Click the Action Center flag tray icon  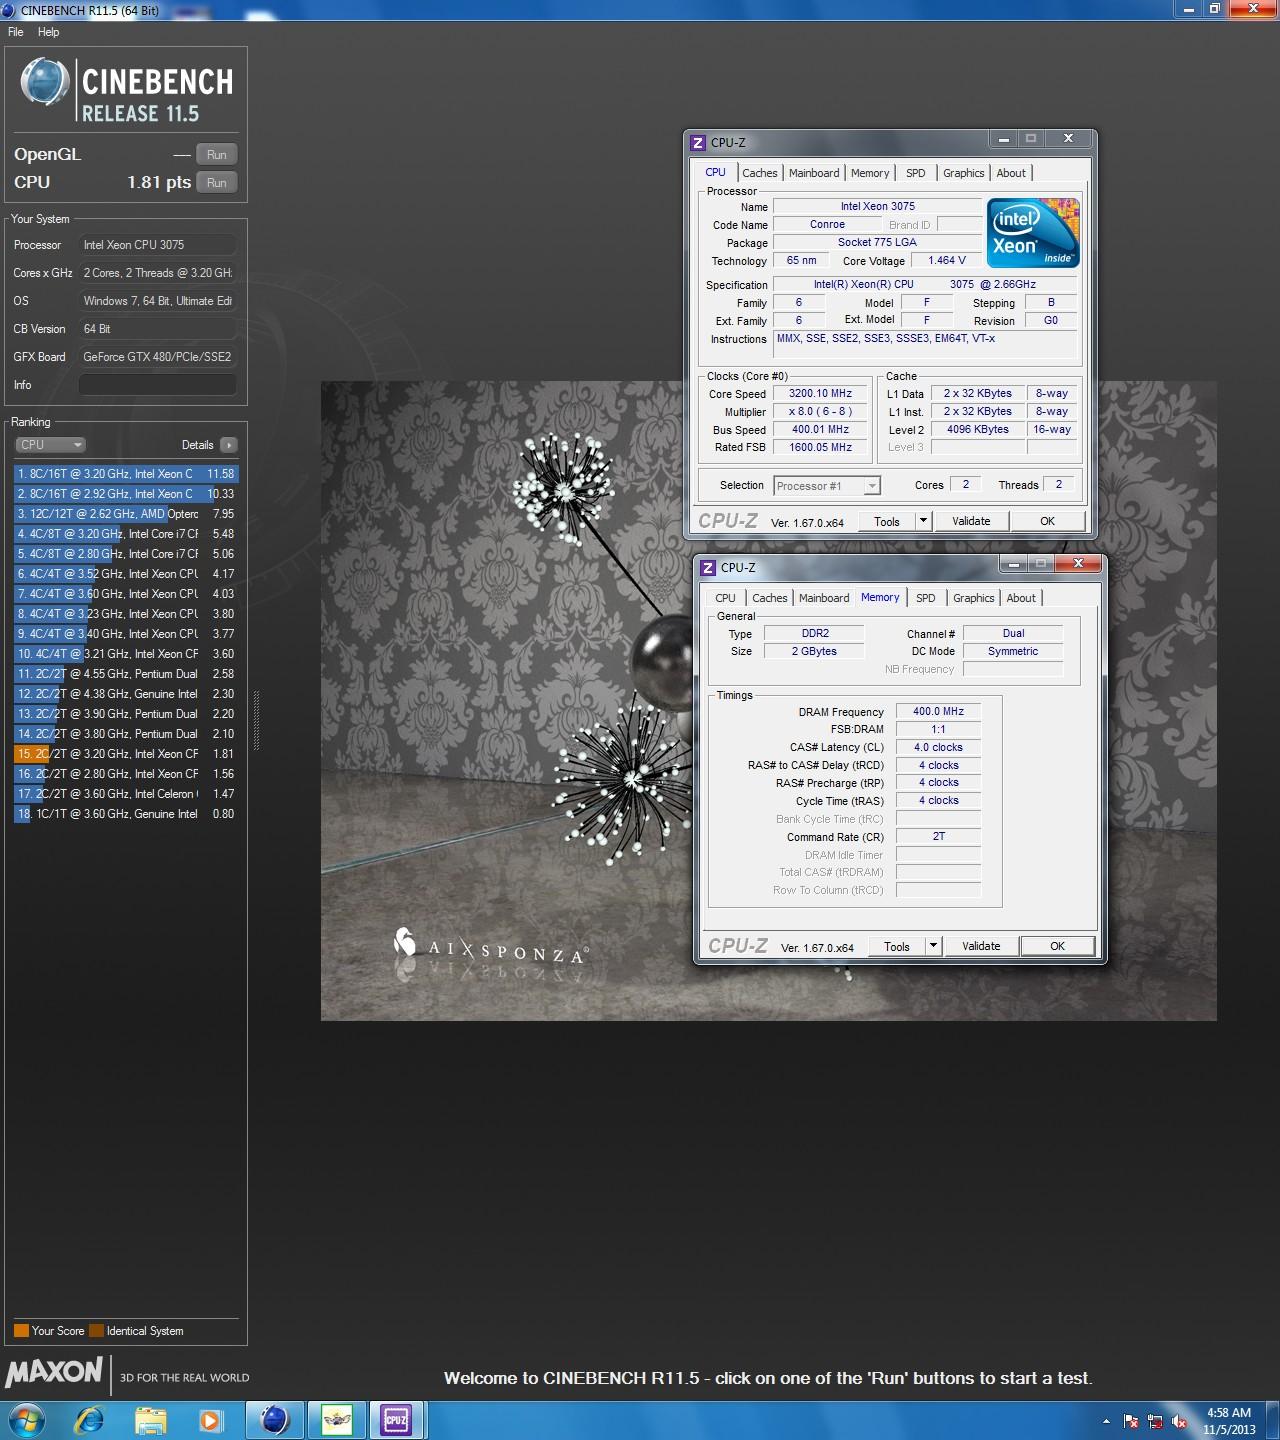tap(1131, 1421)
